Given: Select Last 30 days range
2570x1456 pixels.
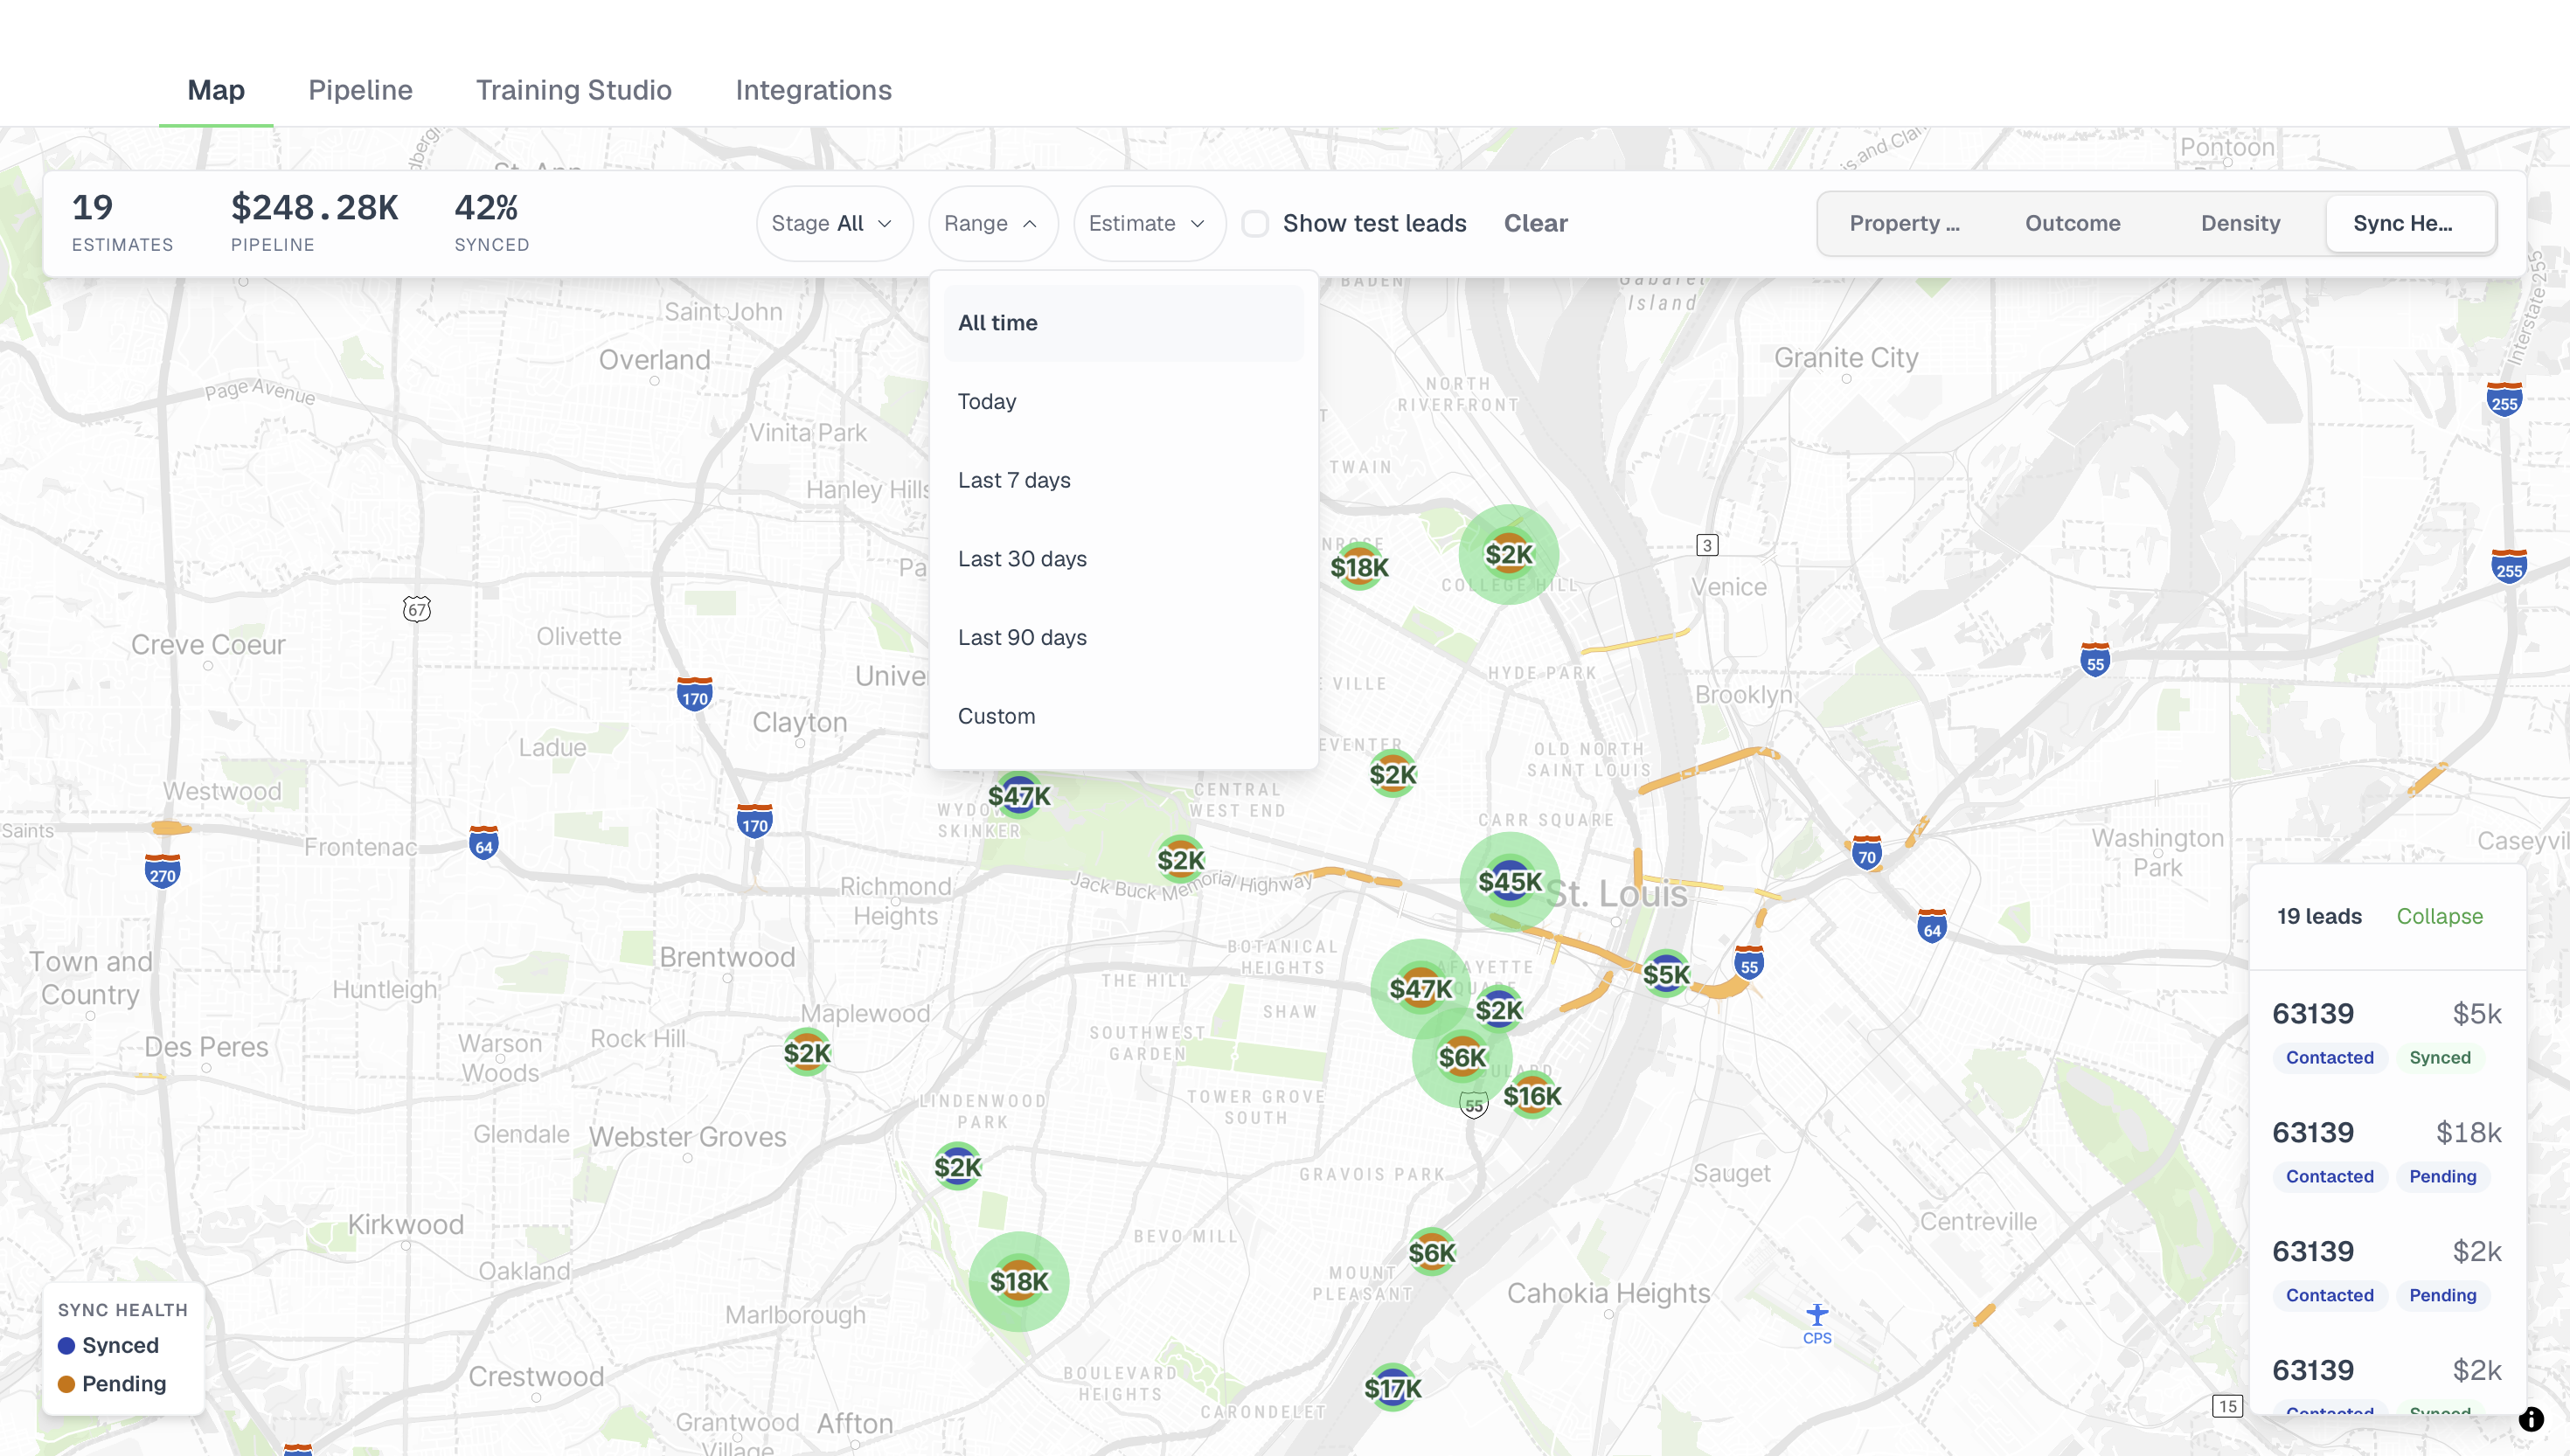Looking at the screenshot, I should click(x=1123, y=559).
